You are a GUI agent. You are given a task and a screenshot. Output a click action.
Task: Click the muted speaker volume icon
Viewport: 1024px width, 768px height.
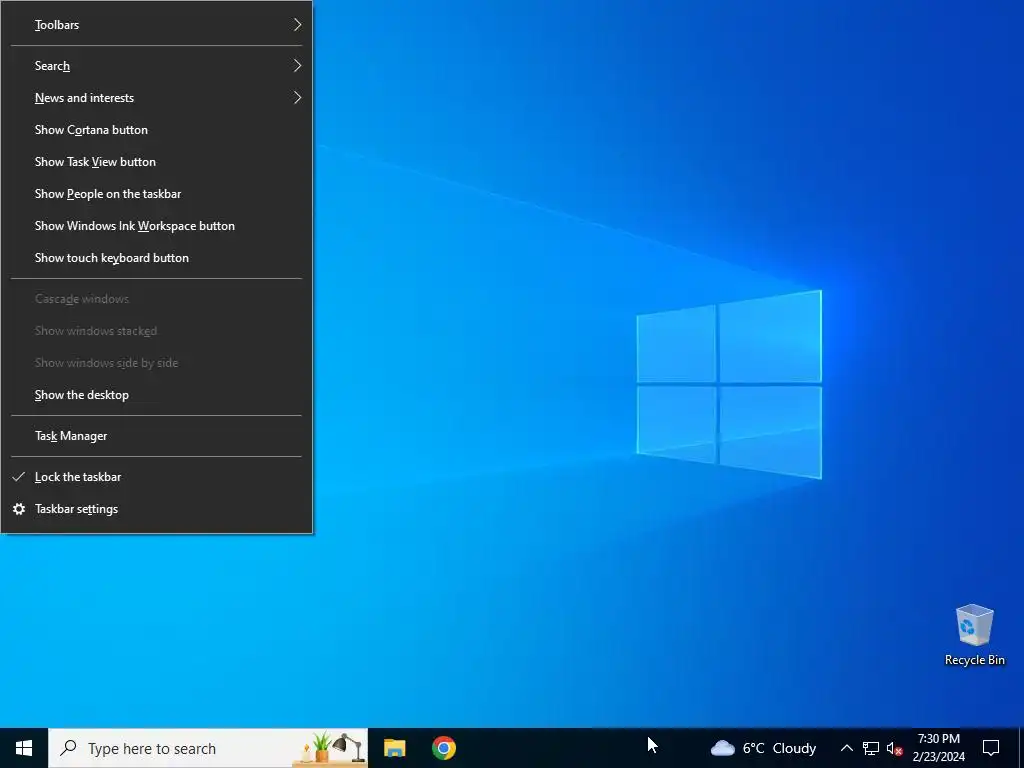click(895, 748)
